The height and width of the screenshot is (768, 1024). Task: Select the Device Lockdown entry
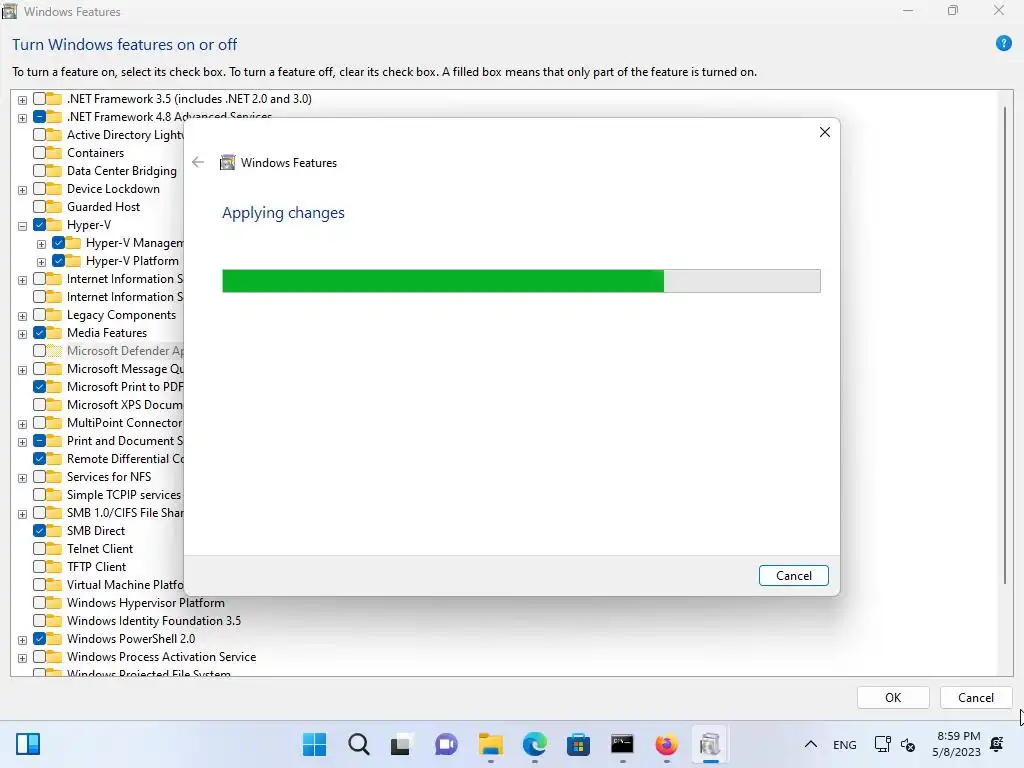tap(113, 189)
